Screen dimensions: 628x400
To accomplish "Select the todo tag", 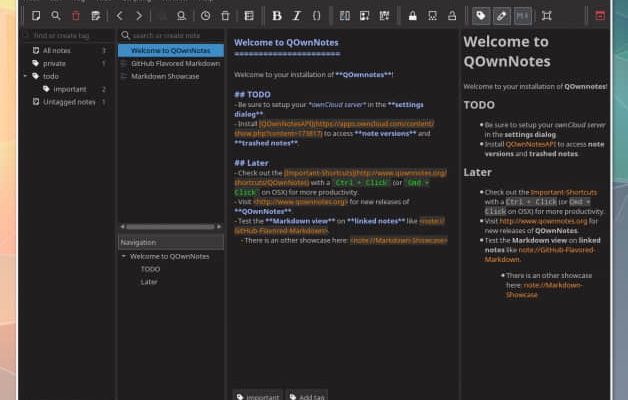I will [51, 76].
